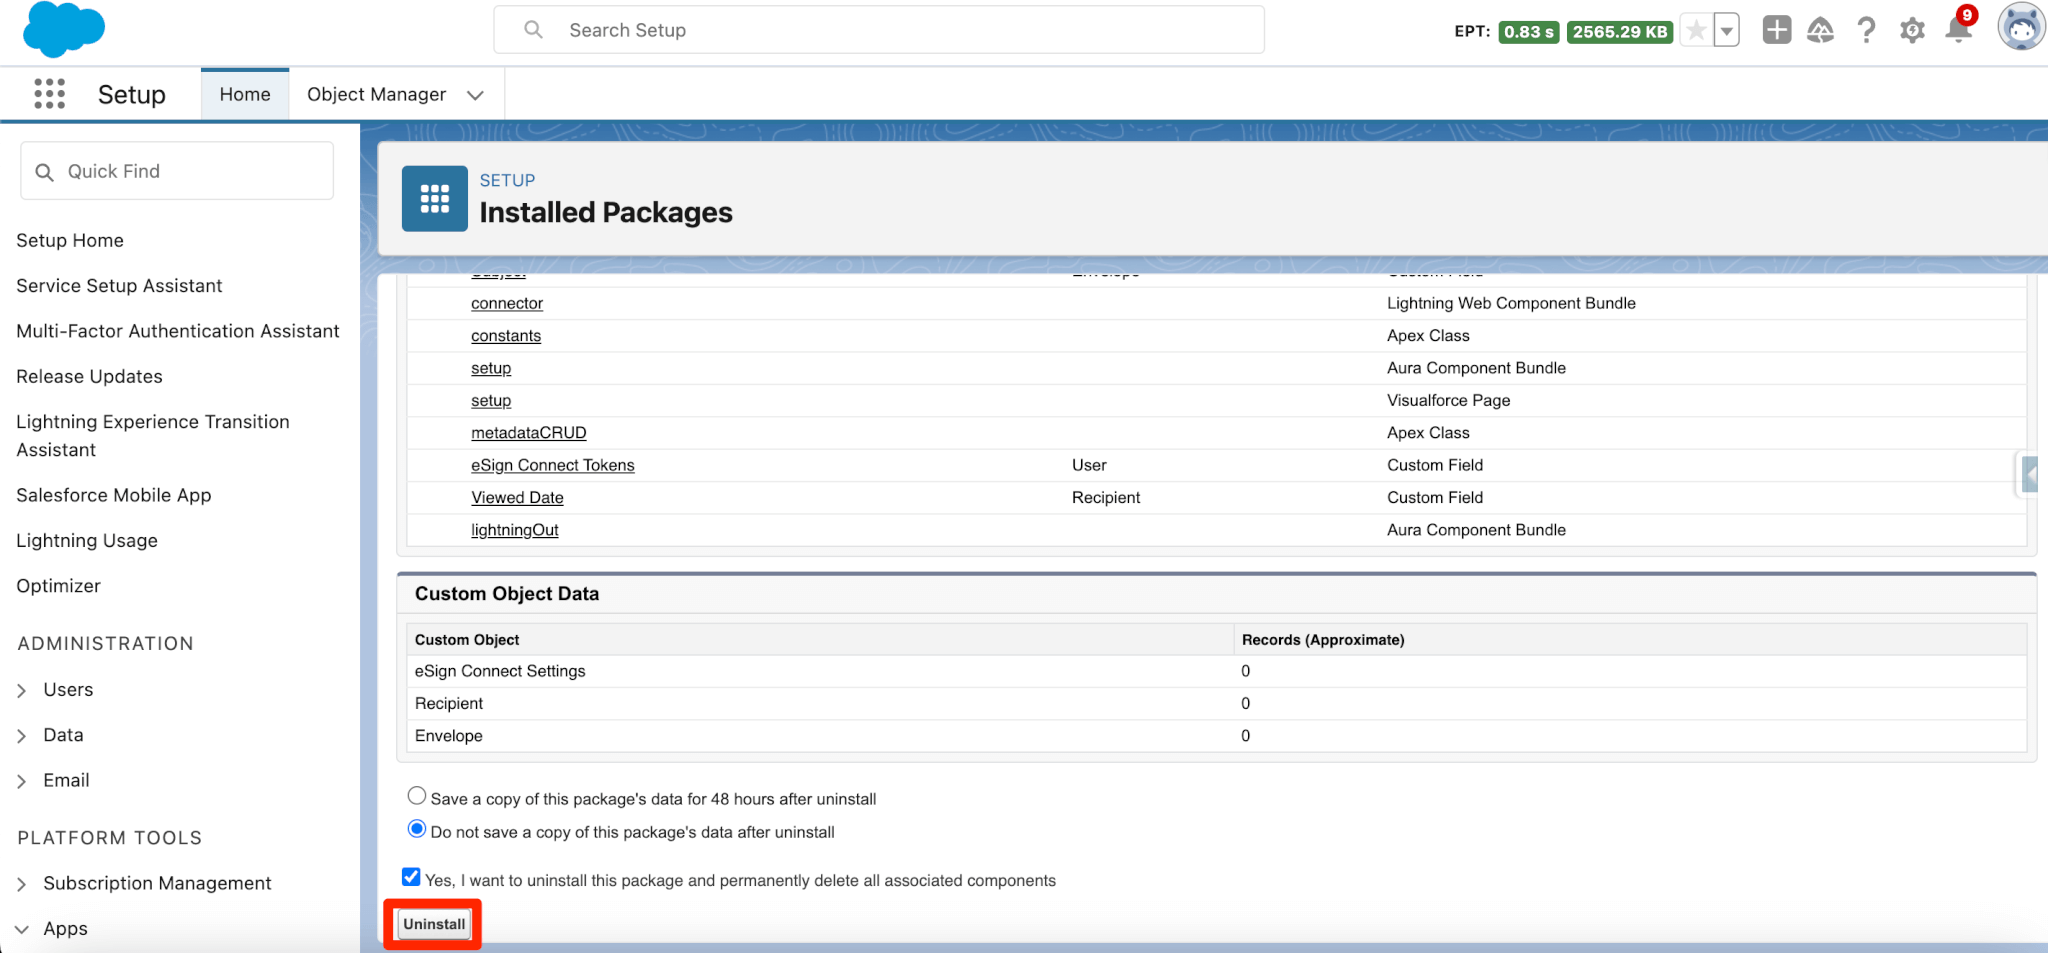Toggle the uninstall confirmation checkbox
The image size is (2048, 953).
tap(411, 877)
